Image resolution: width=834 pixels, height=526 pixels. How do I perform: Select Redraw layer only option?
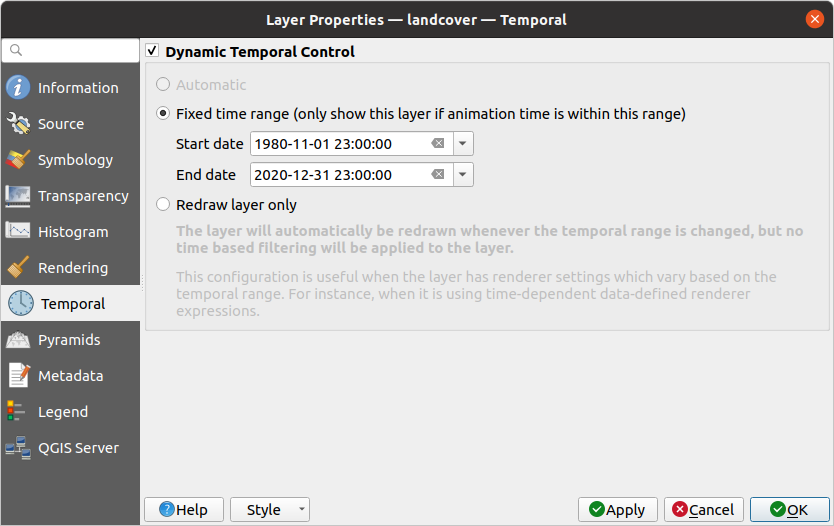coord(163,205)
